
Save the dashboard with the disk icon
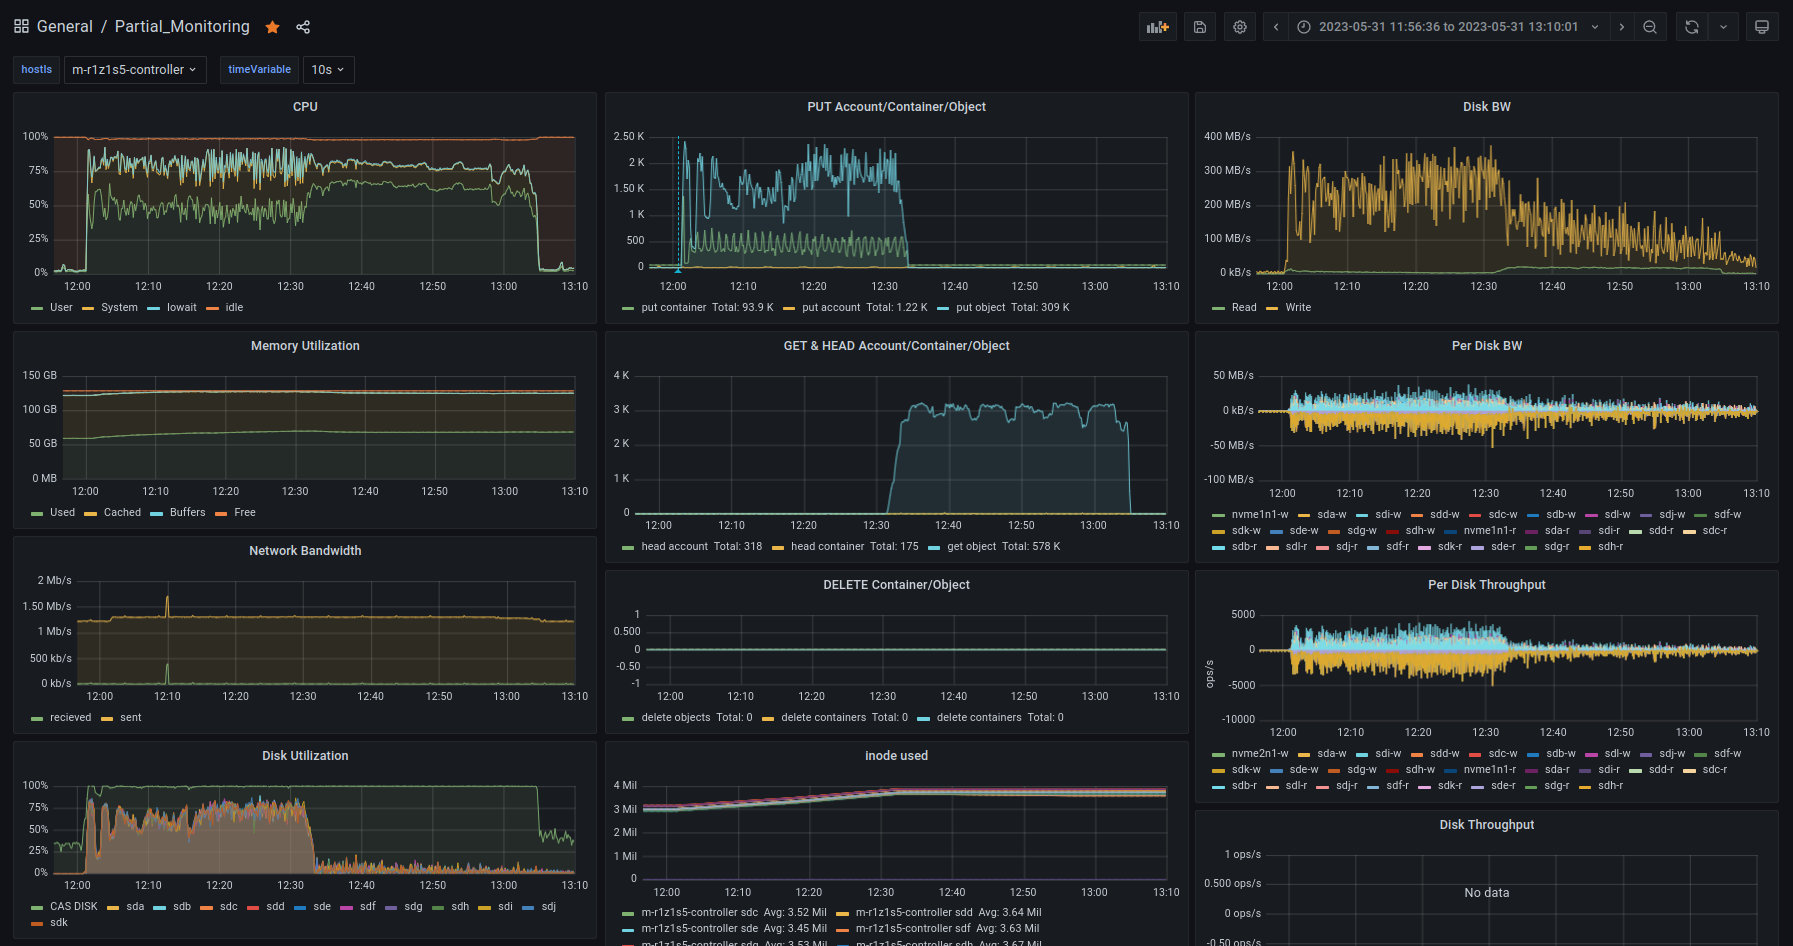tap(1200, 27)
